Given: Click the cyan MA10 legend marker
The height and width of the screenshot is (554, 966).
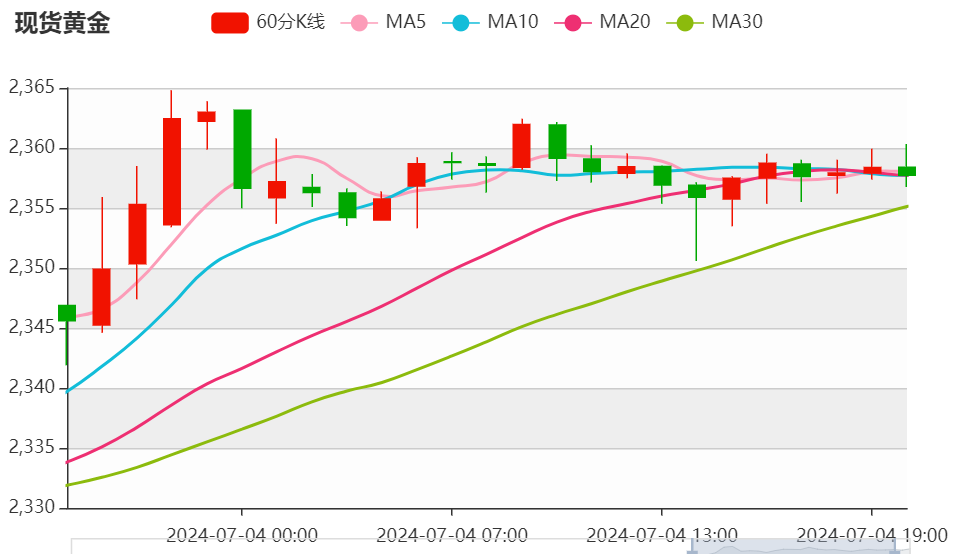Looking at the screenshot, I should point(460,23).
